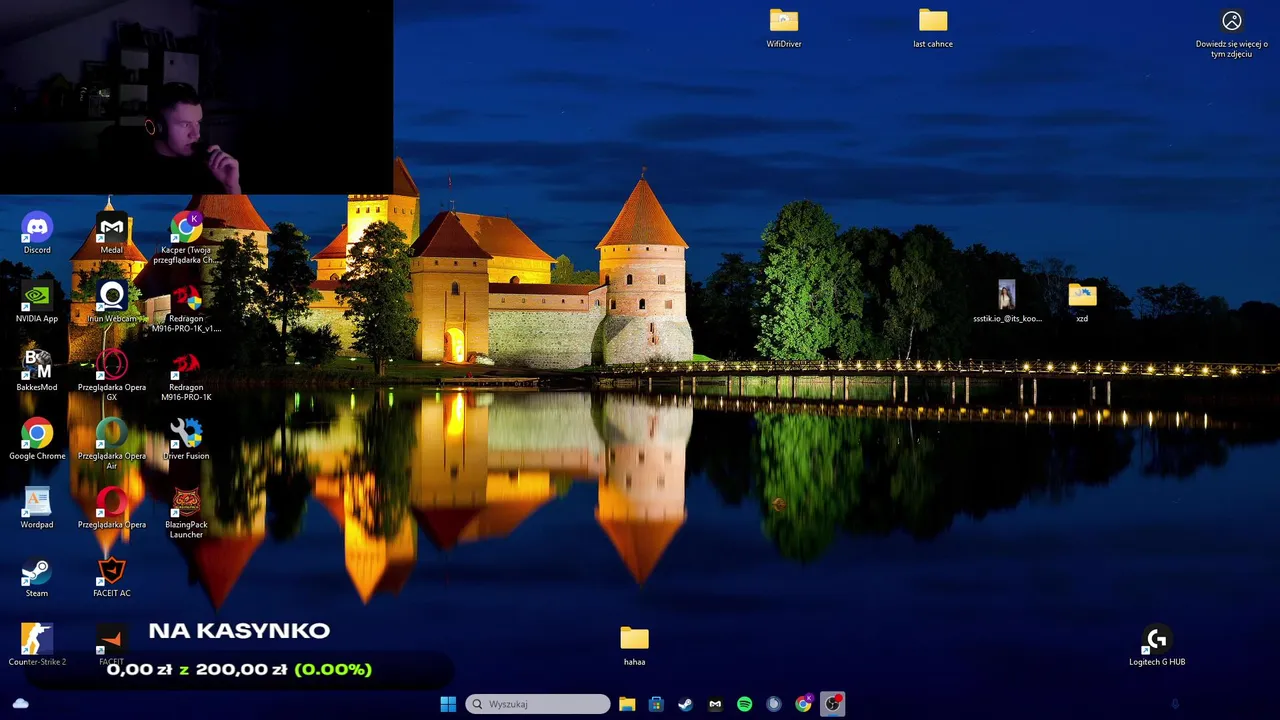The width and height of the screenshot is (1280, 720).
Task: Launch Medal from the desktop
Action: tap(112, 234)
